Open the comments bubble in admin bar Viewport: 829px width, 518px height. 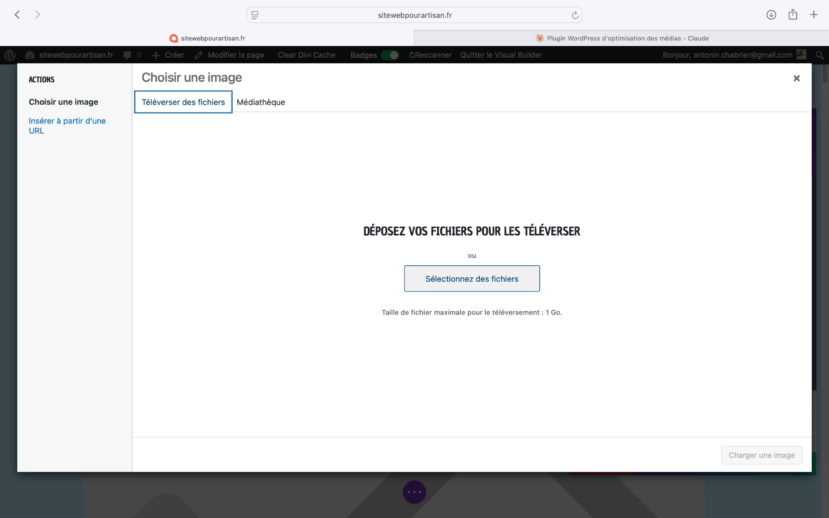click(x=127, y=55)
